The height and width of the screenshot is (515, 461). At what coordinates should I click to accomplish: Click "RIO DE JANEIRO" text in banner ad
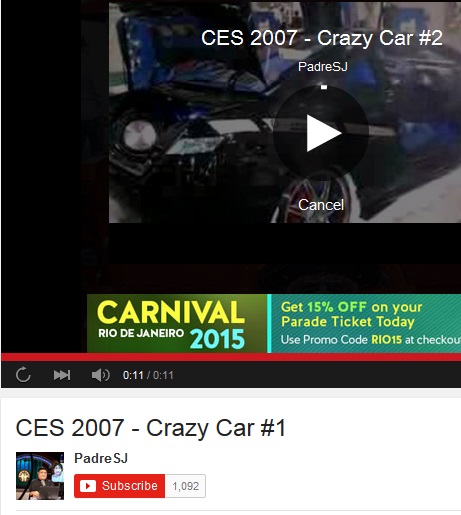pos(141,333)
